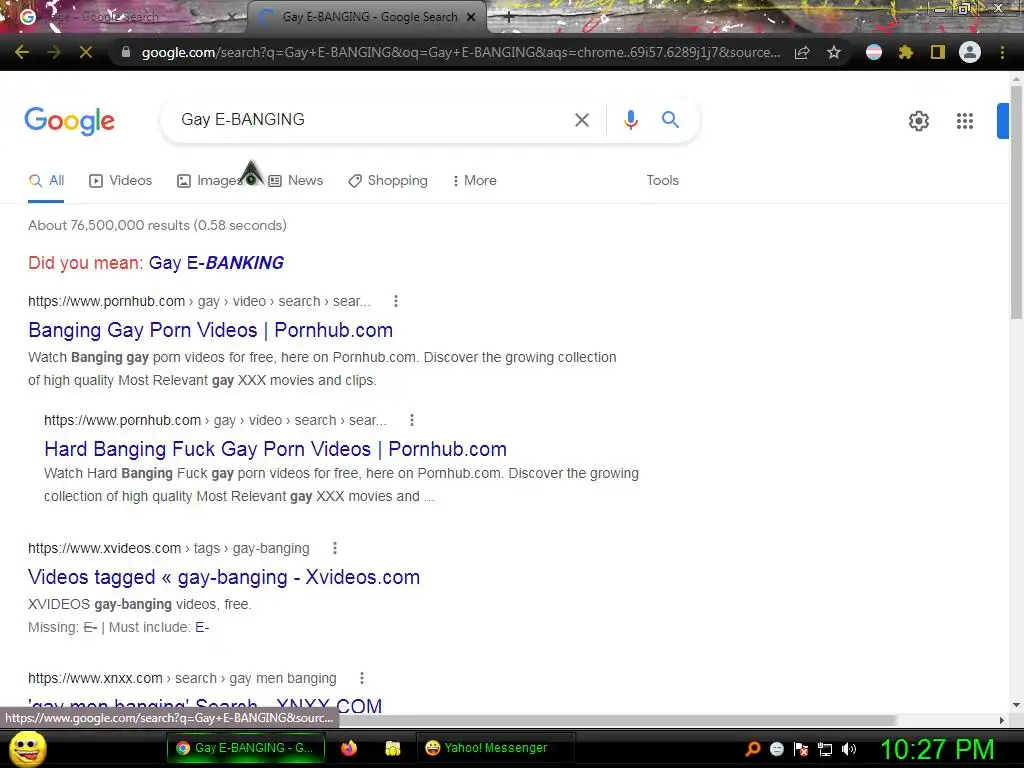Open the smiley face Start button

point(27,748)
